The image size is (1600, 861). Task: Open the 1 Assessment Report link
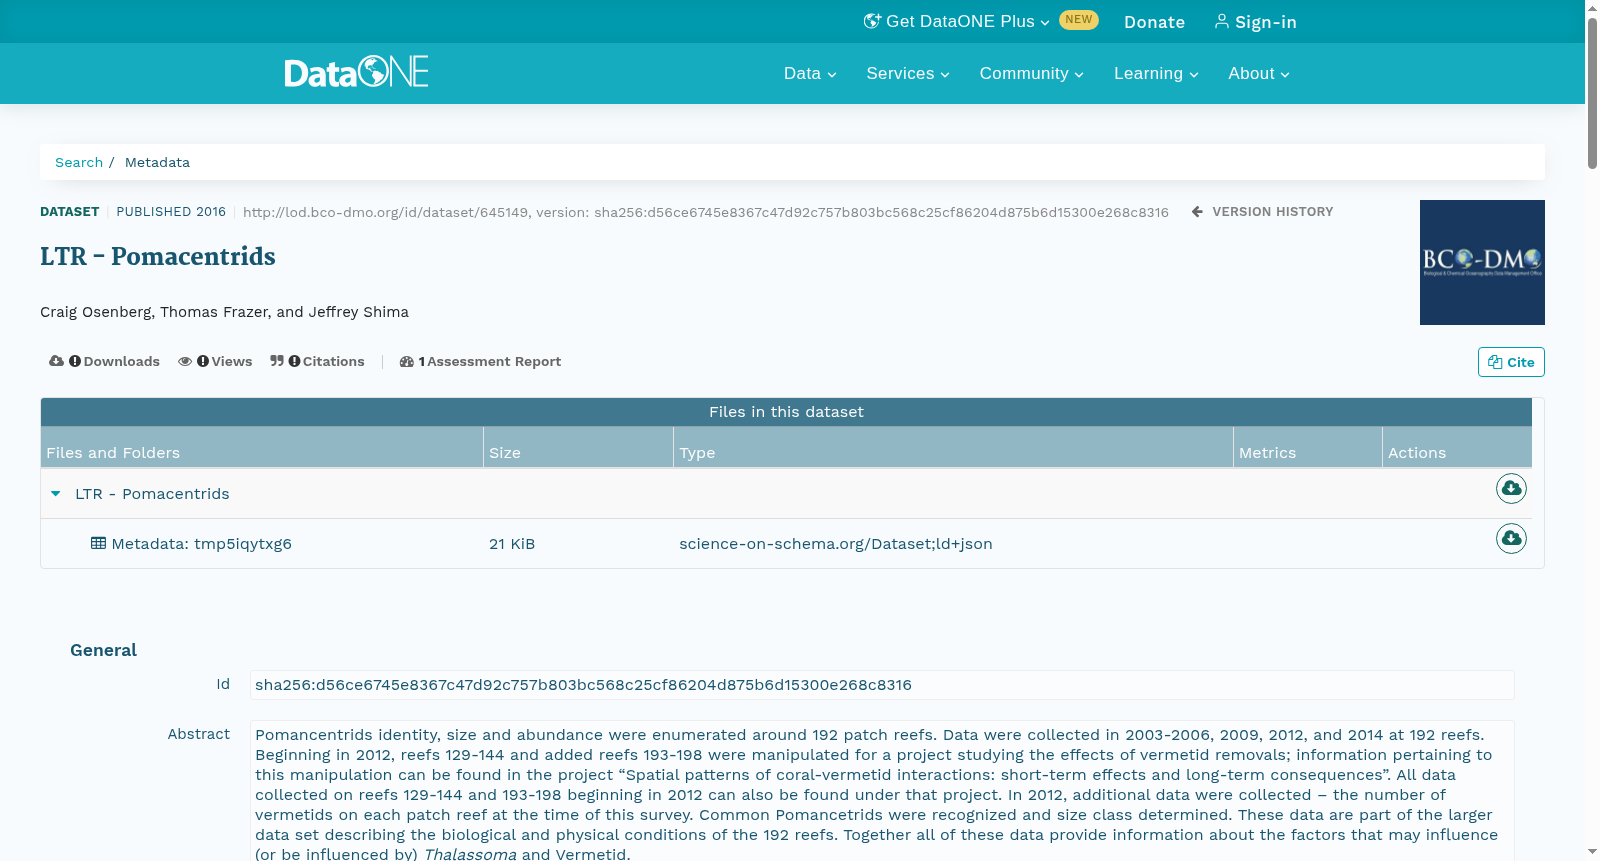480,361
